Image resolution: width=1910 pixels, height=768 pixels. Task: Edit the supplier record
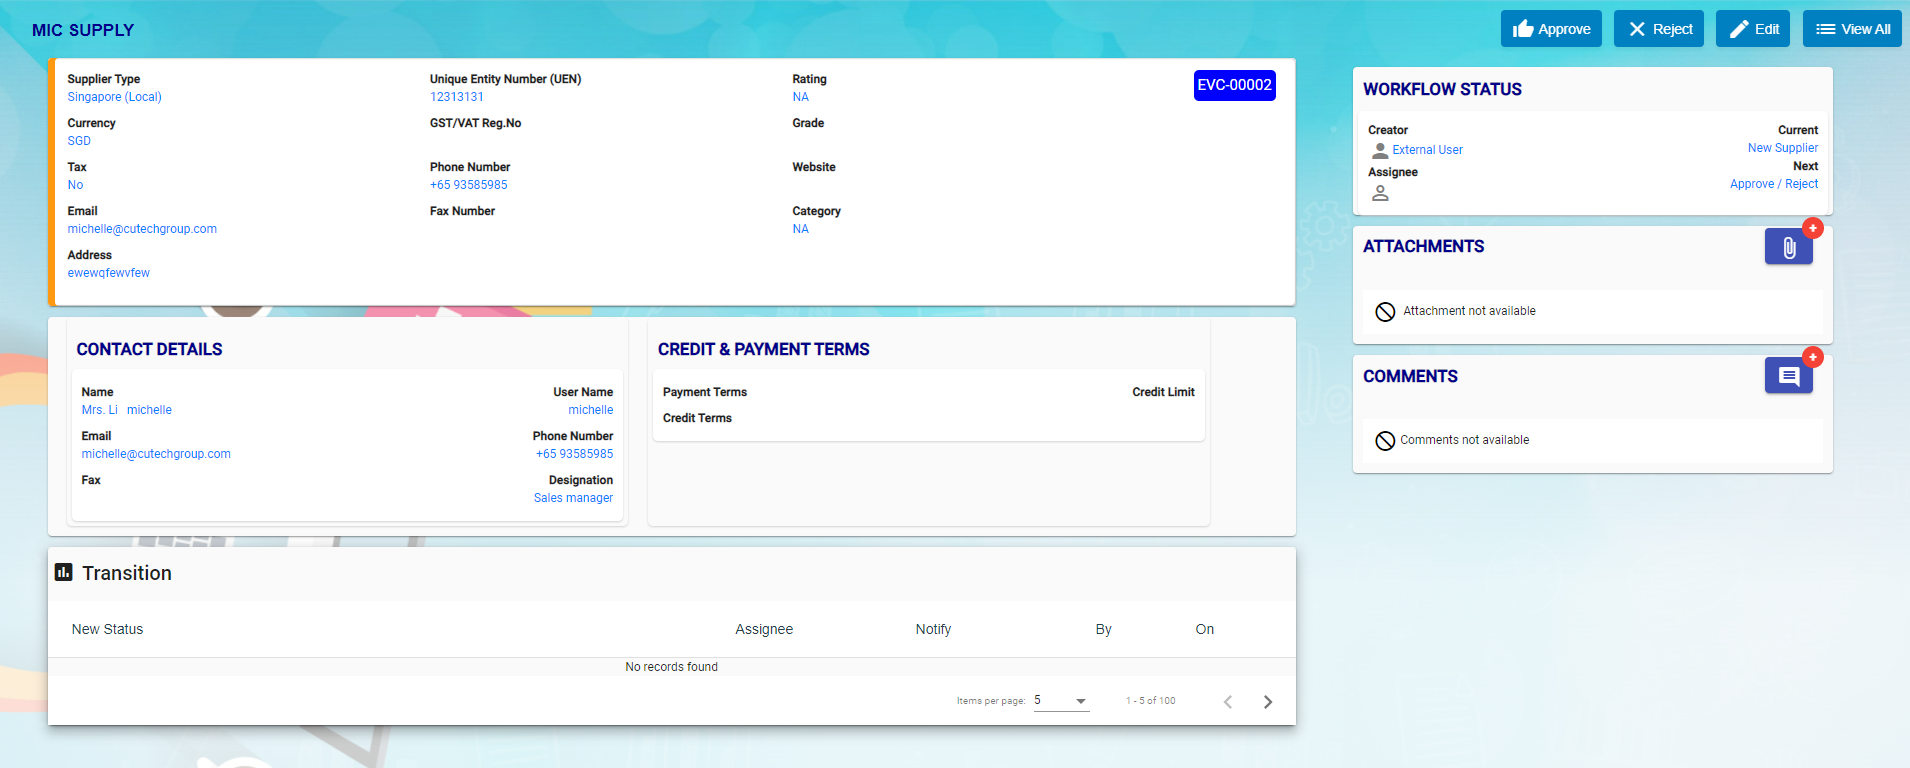pos(1753,29)
